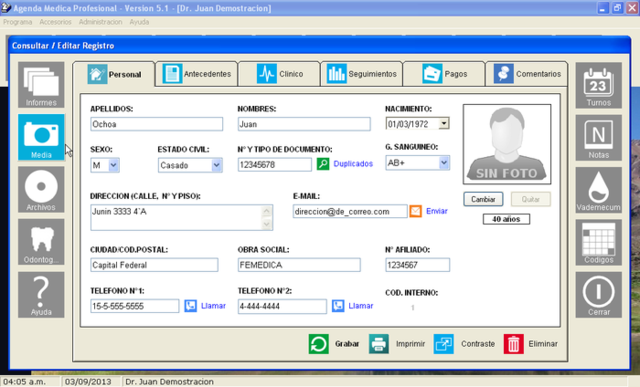Open the Vademecum drop icon

pyautogui.click(x=598, y=190)
